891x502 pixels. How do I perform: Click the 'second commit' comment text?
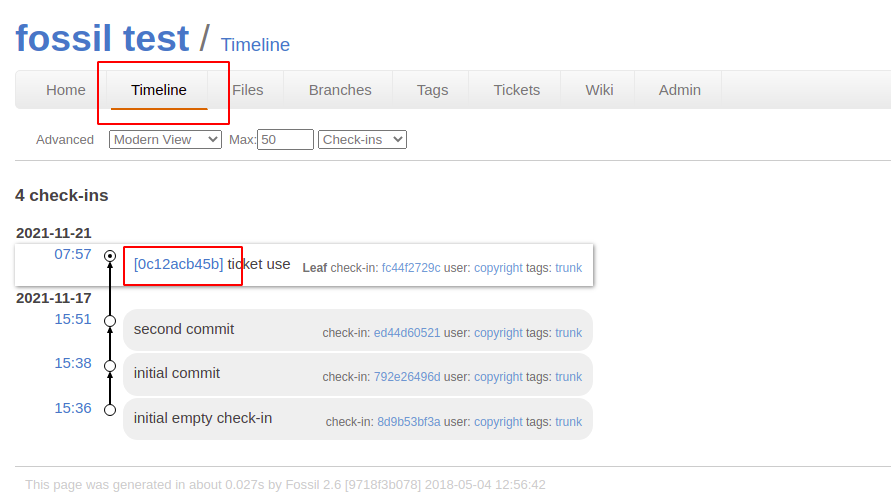(184, 329)
